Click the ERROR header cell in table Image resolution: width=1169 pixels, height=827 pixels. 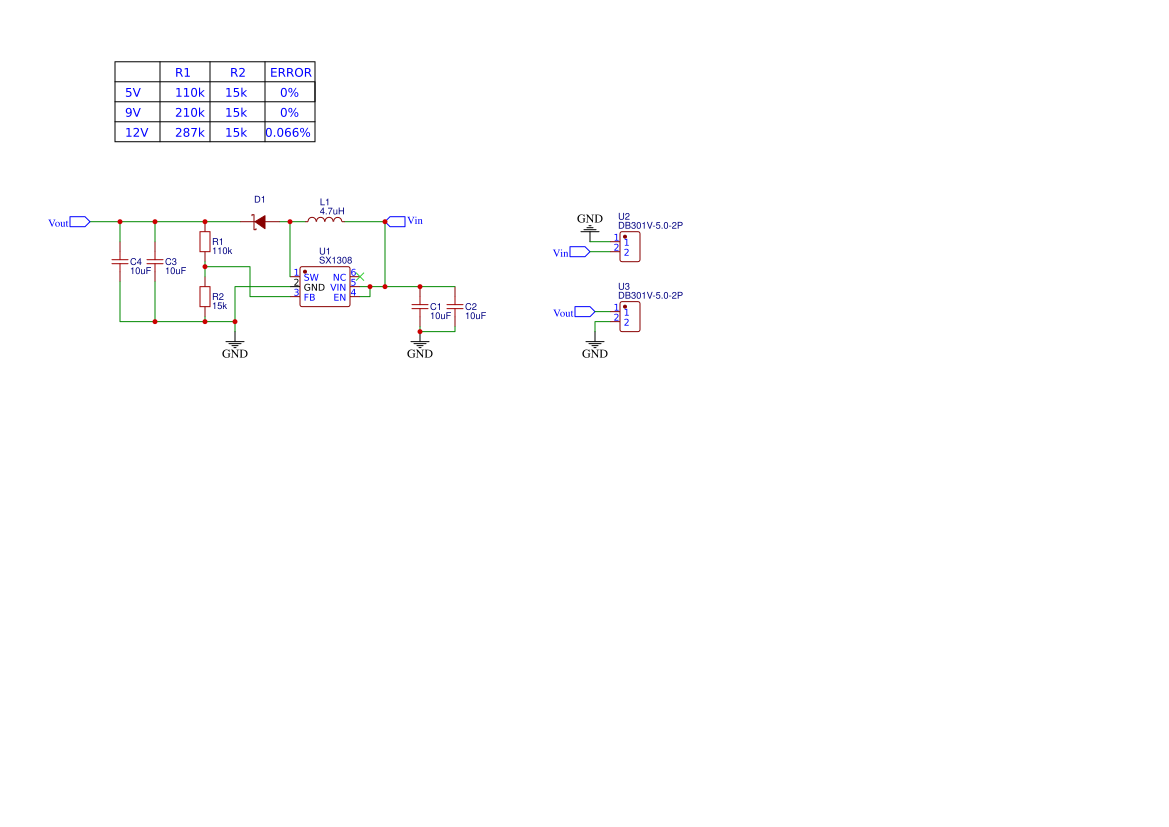(x=290, y=72)
